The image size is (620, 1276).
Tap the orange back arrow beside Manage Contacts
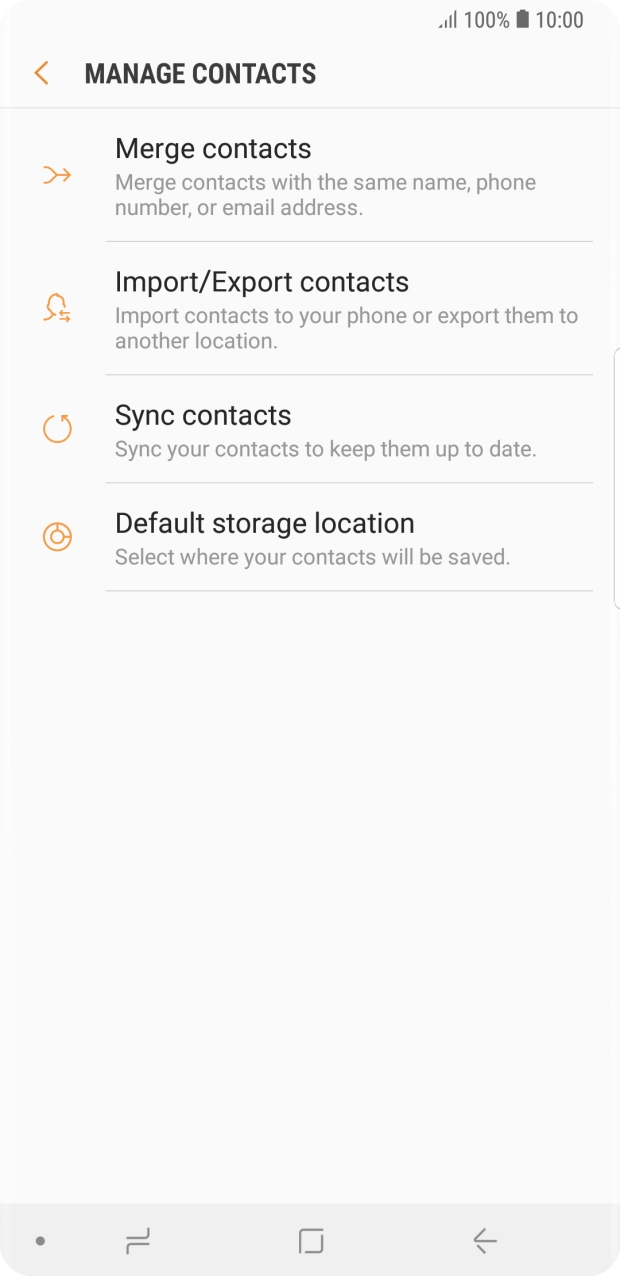click(40, 73)
